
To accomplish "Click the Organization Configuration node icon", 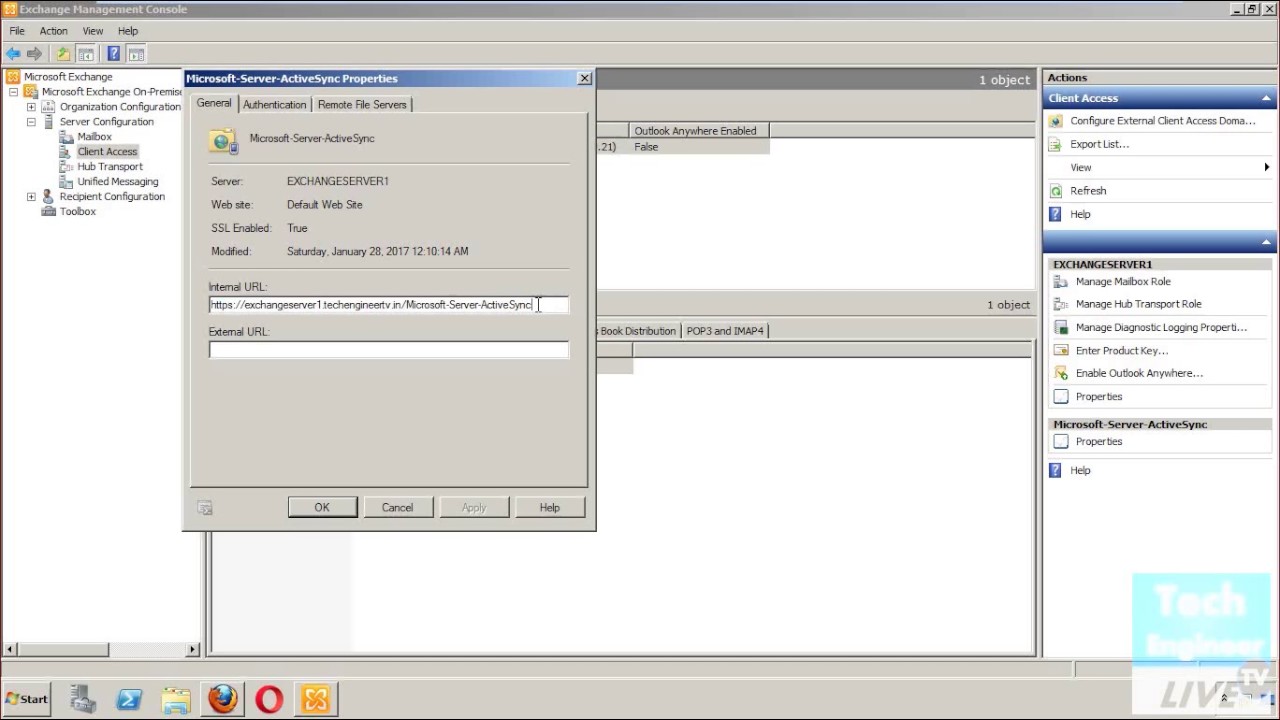I will pyautogui.click(x=48, y=107).
